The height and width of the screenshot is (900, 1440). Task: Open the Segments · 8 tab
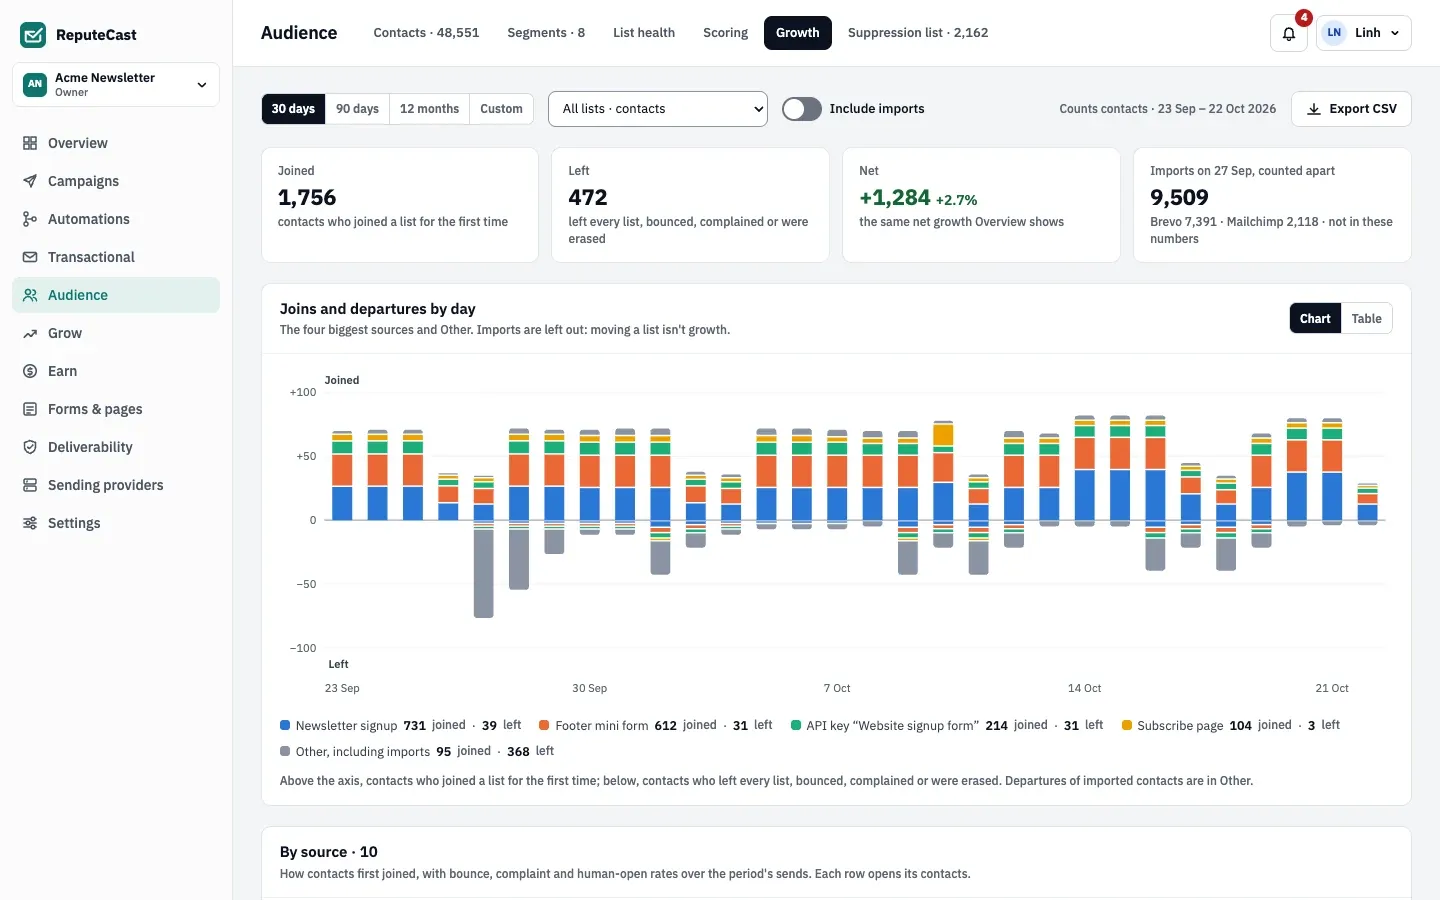(x=546, y=33)
